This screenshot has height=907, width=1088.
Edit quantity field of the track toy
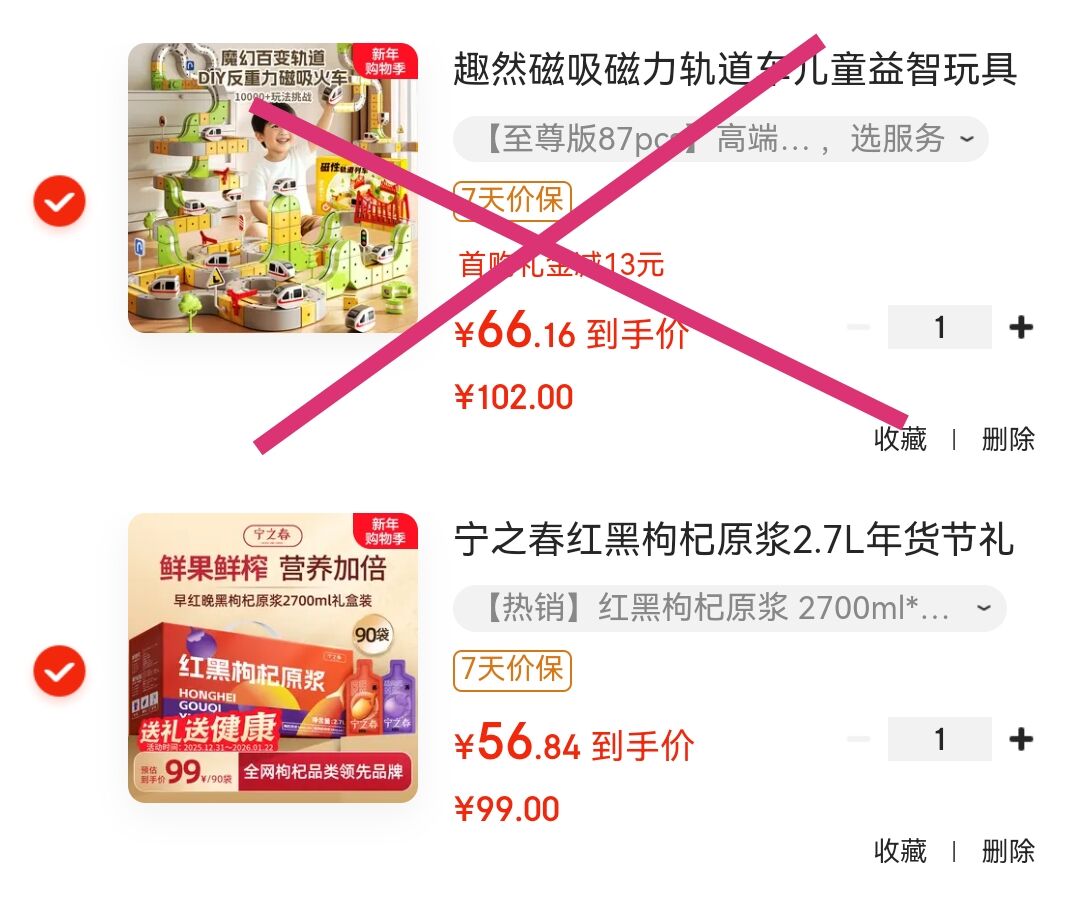(x=940, y=327)
